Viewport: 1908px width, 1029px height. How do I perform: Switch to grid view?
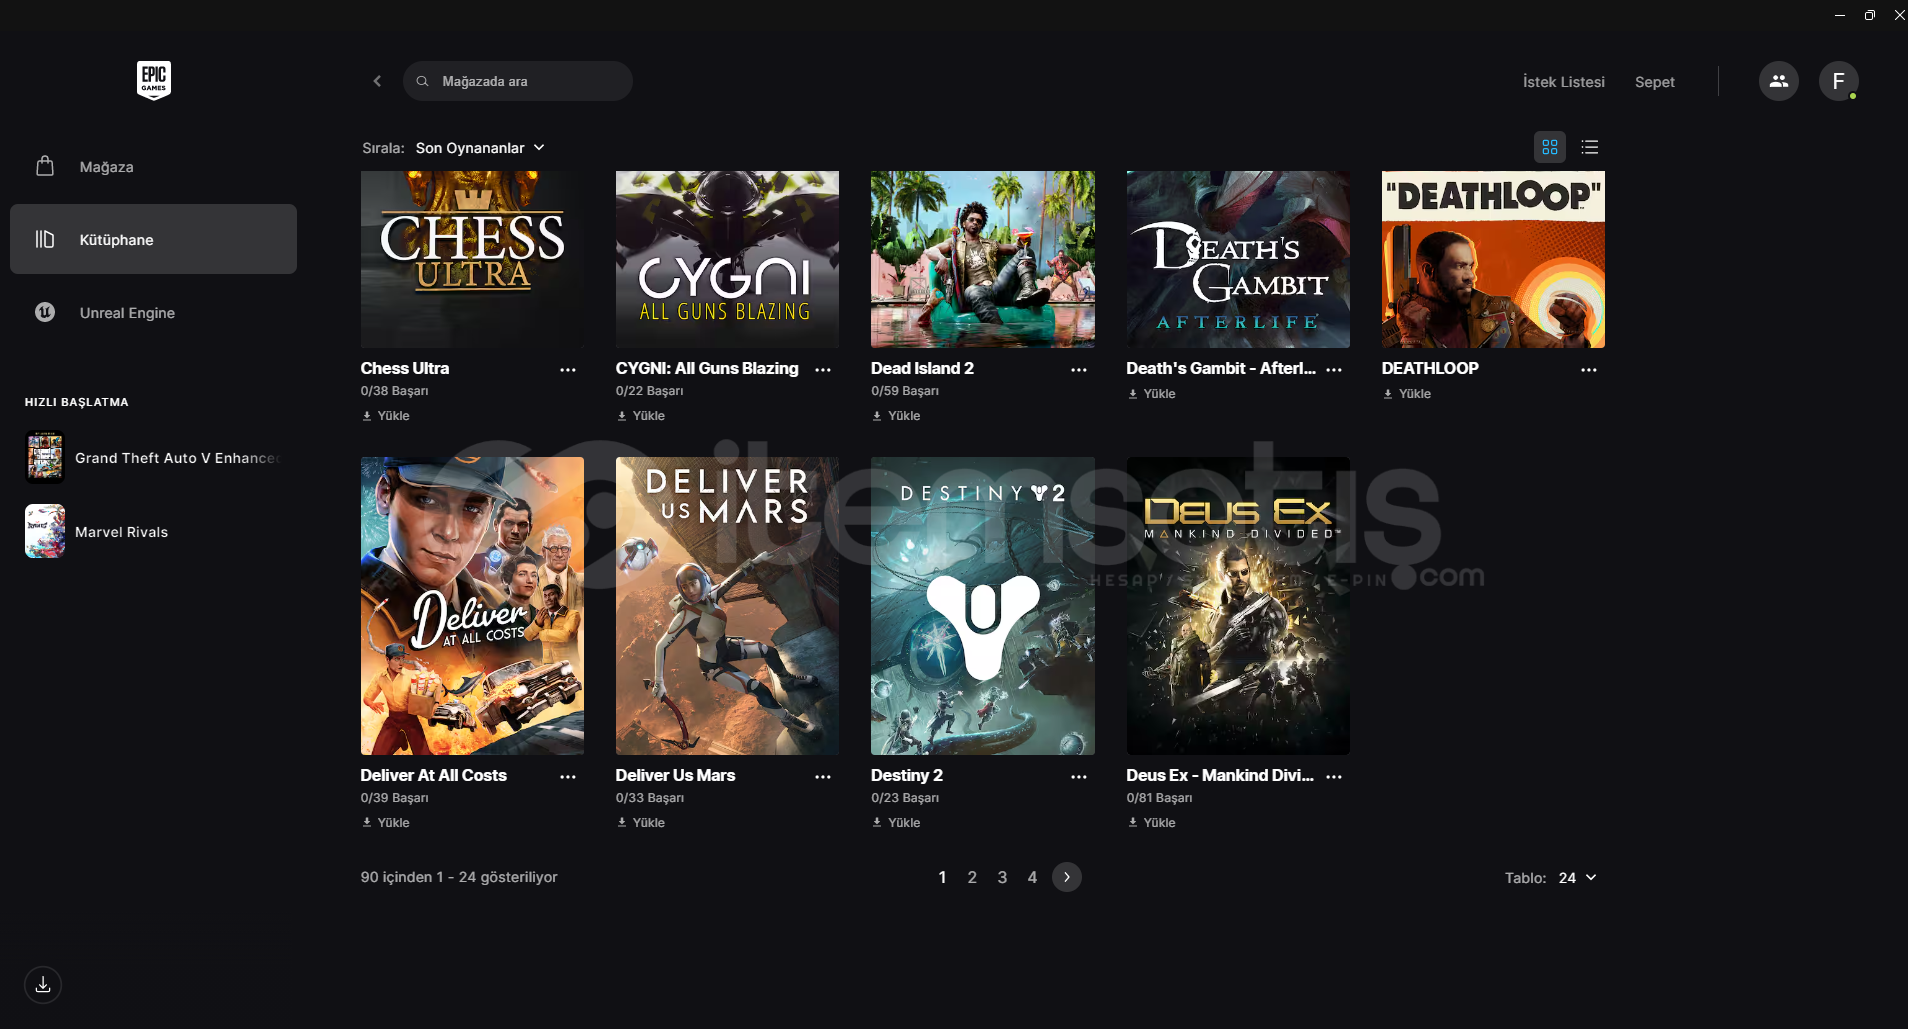pyautogui.click(x=1550, y=147)
